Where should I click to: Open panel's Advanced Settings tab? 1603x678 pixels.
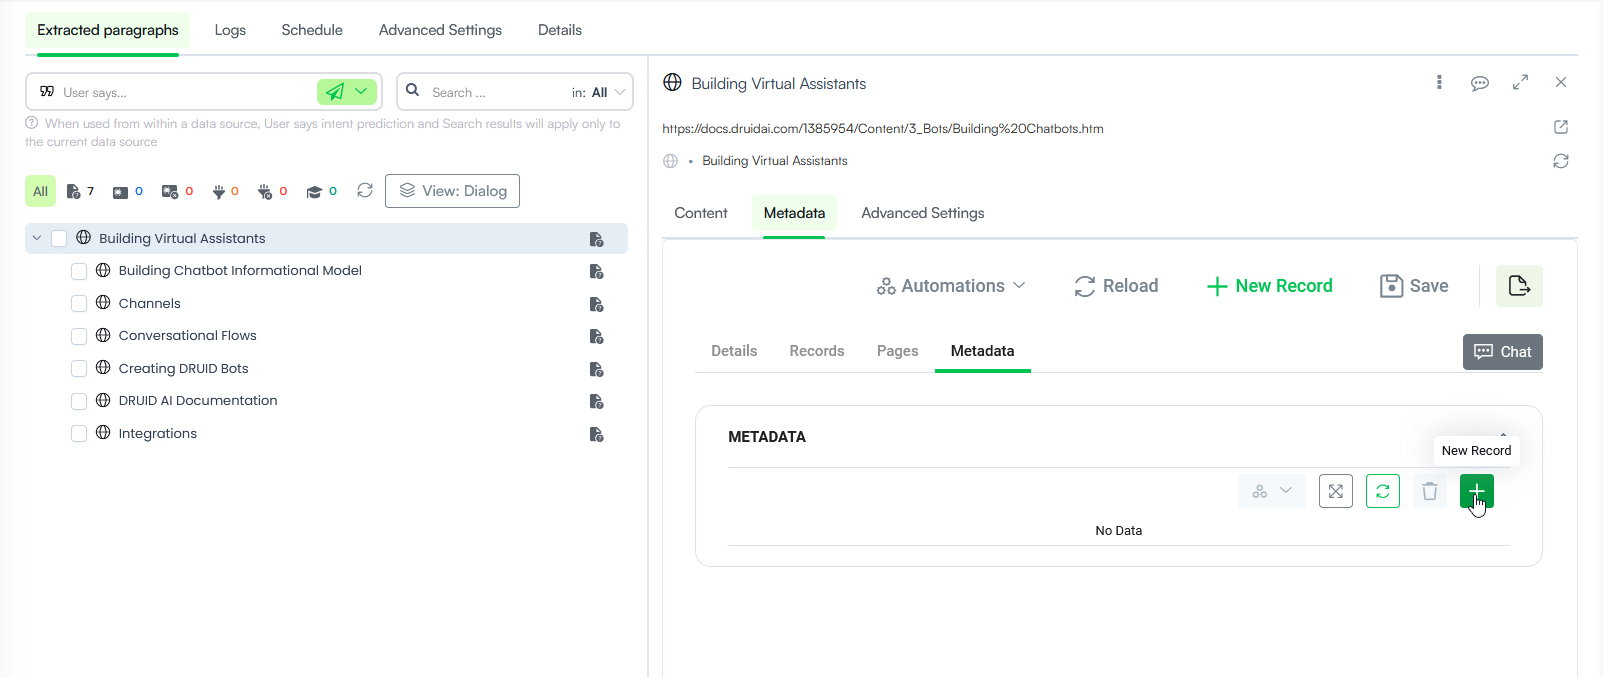(923, 213)
